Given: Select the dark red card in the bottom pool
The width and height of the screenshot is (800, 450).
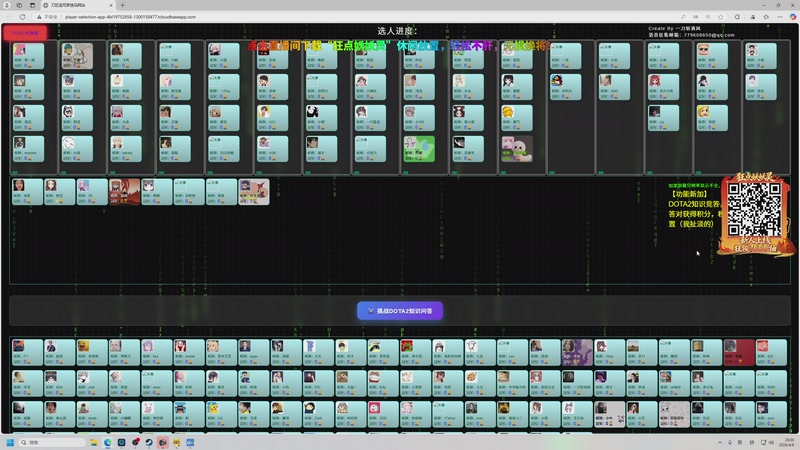Looking at the screenshot, I should click(739, 353).
